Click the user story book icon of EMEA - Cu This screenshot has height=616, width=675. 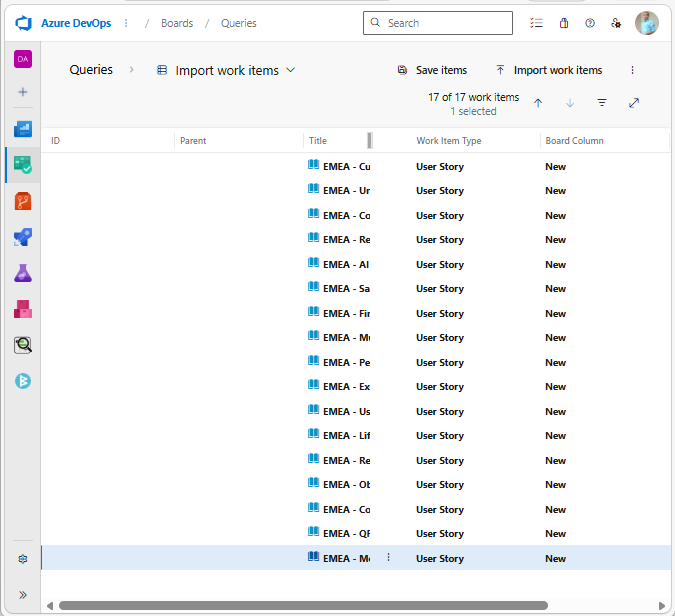pyautogui.click(x=313, y=164)
